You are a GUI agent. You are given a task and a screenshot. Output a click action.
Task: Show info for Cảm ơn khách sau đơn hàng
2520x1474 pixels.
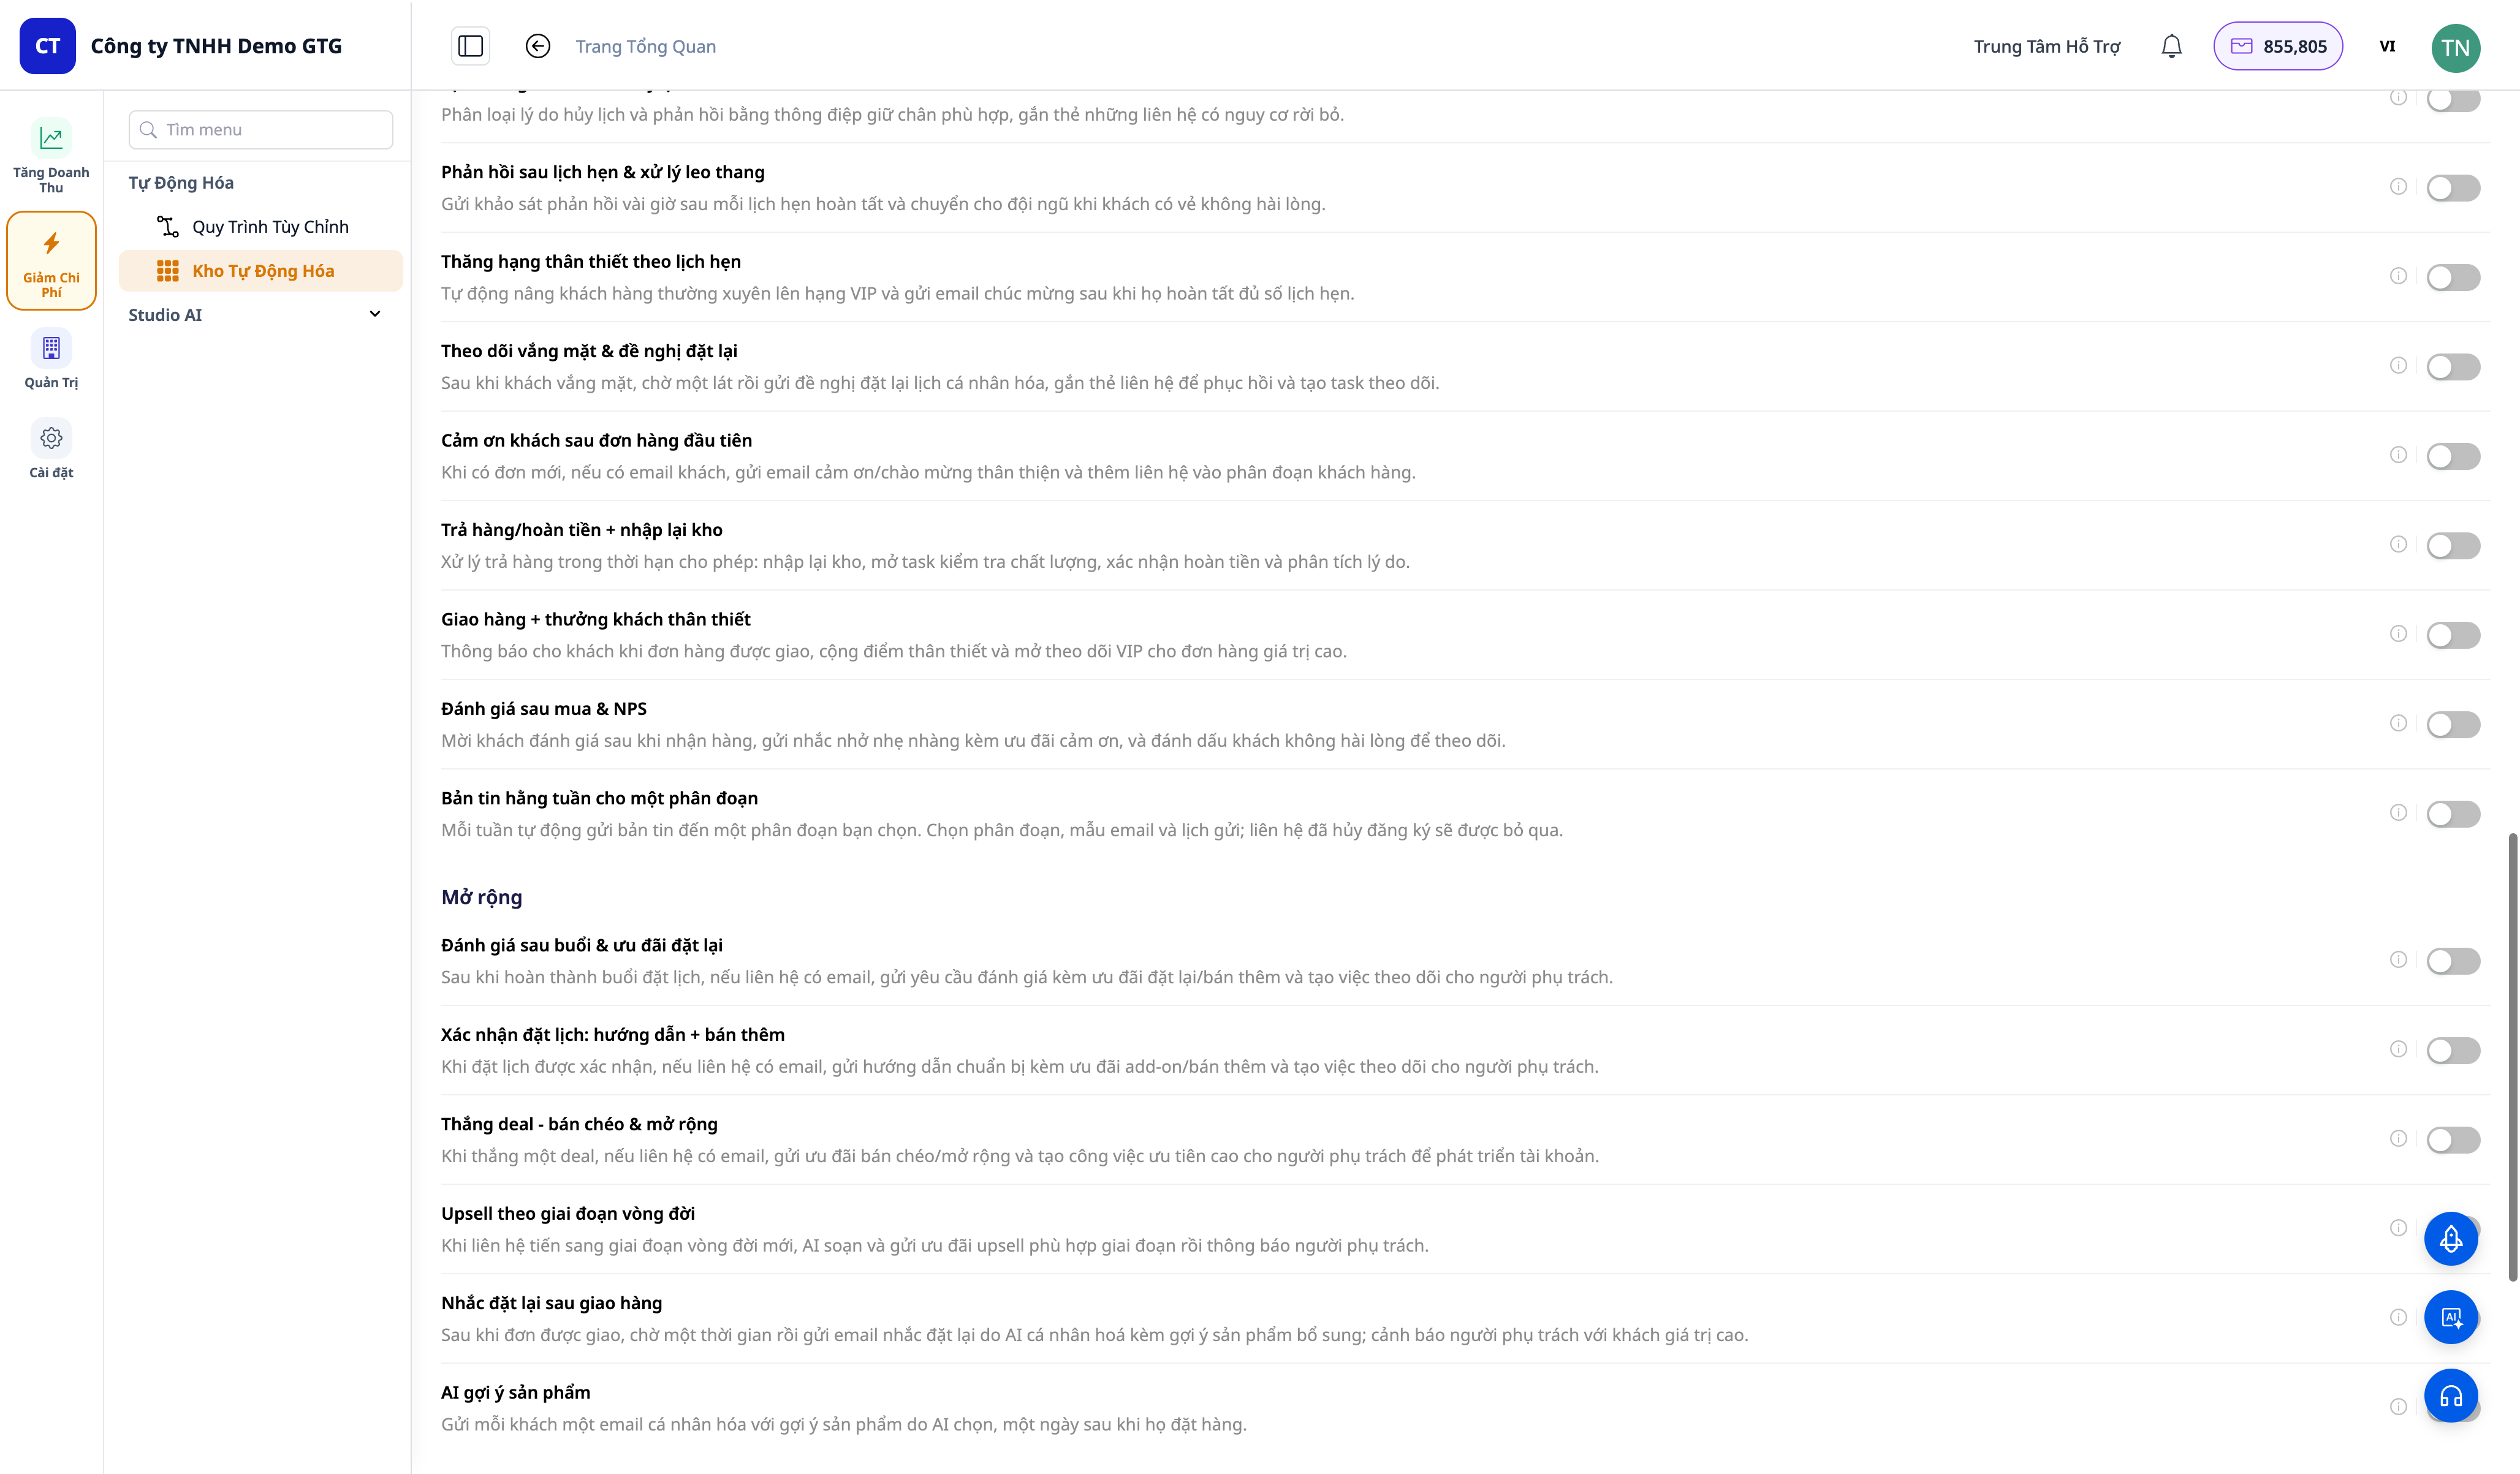pos(2398,455)
